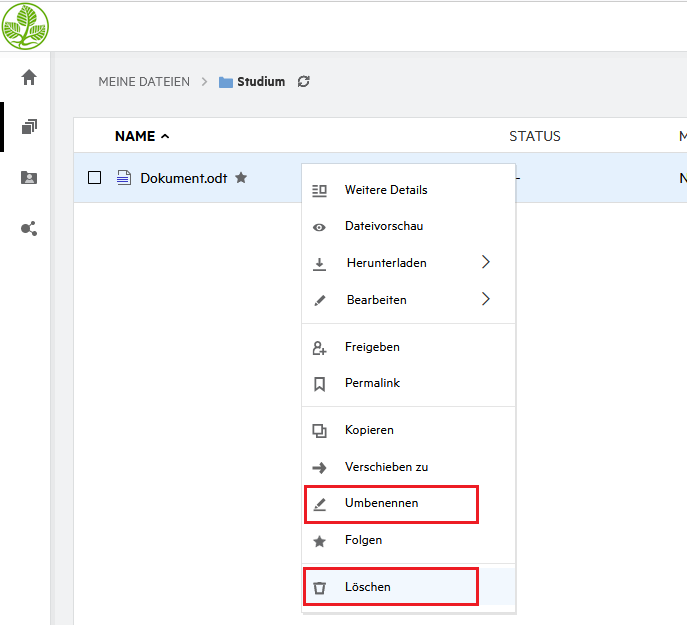
Task: Open the Shared with me sidebar icon
Action: (29, 178)
